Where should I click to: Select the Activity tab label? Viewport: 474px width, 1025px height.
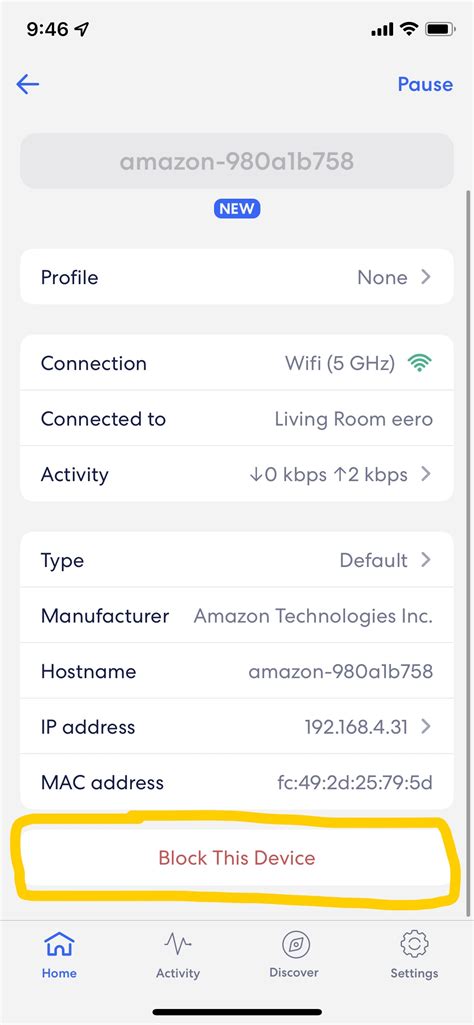pos(177,973)
